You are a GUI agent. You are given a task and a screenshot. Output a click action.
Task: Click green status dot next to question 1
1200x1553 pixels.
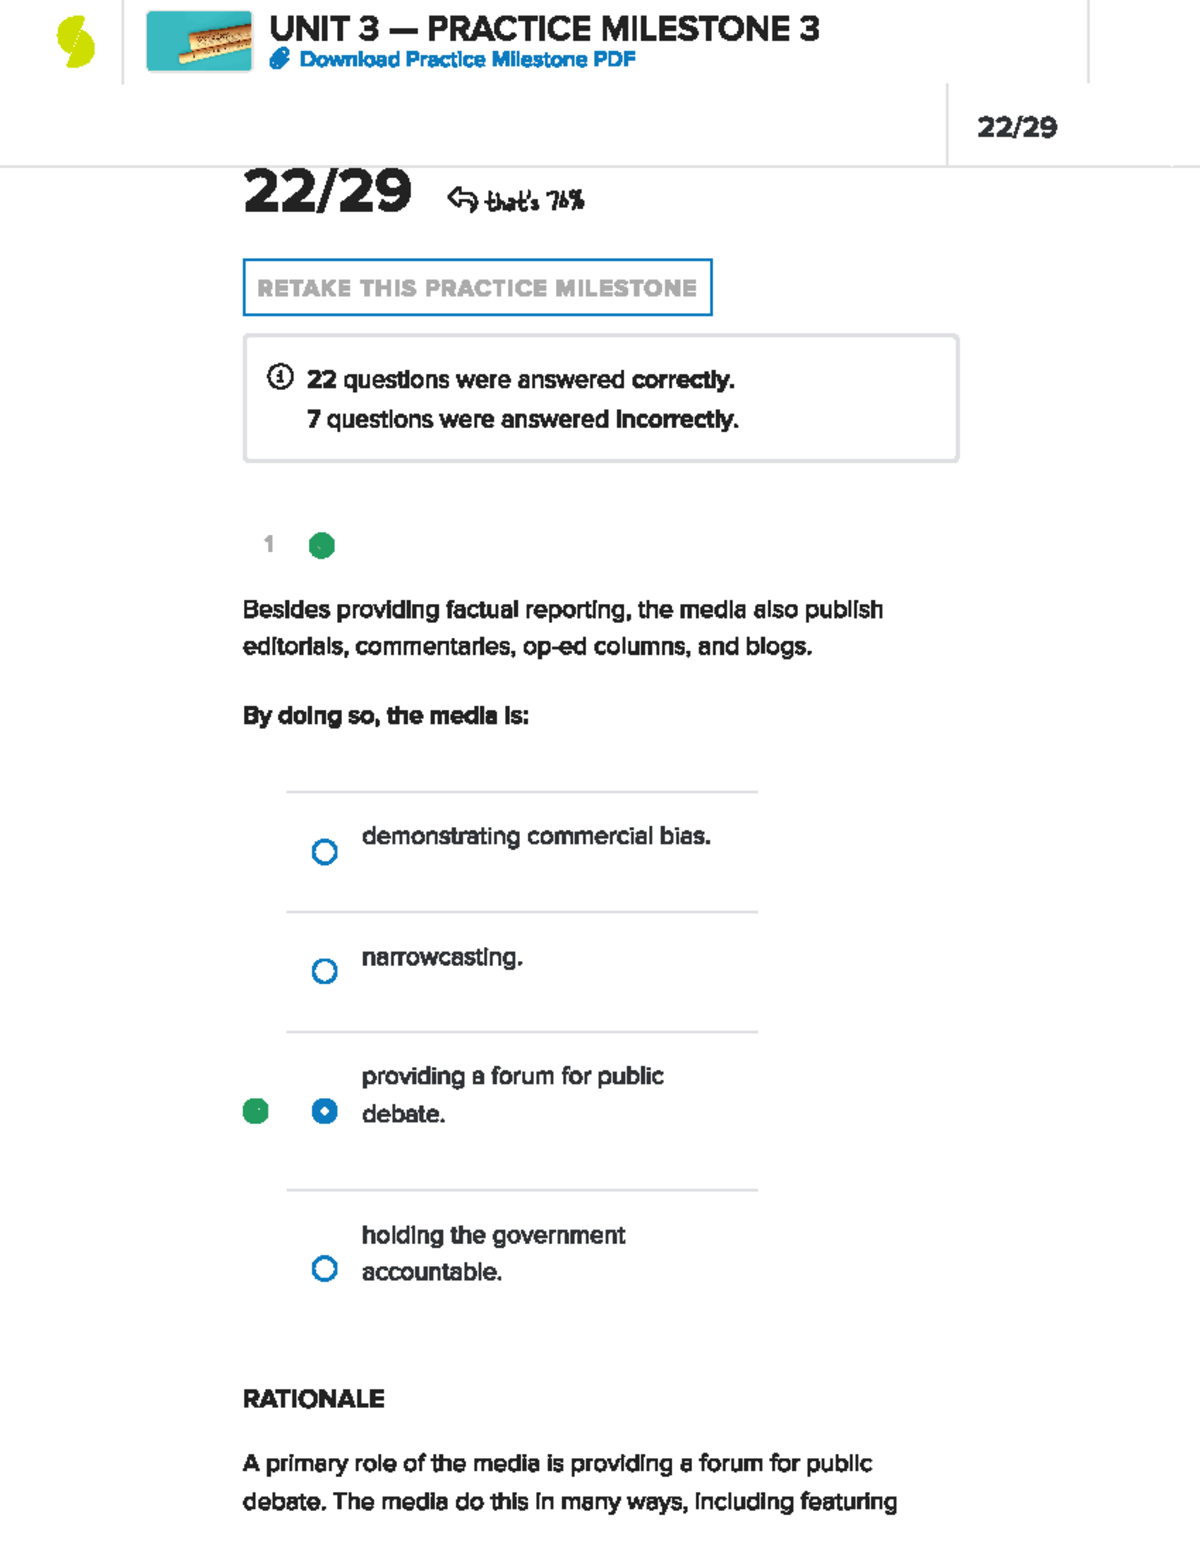[321, 545]
